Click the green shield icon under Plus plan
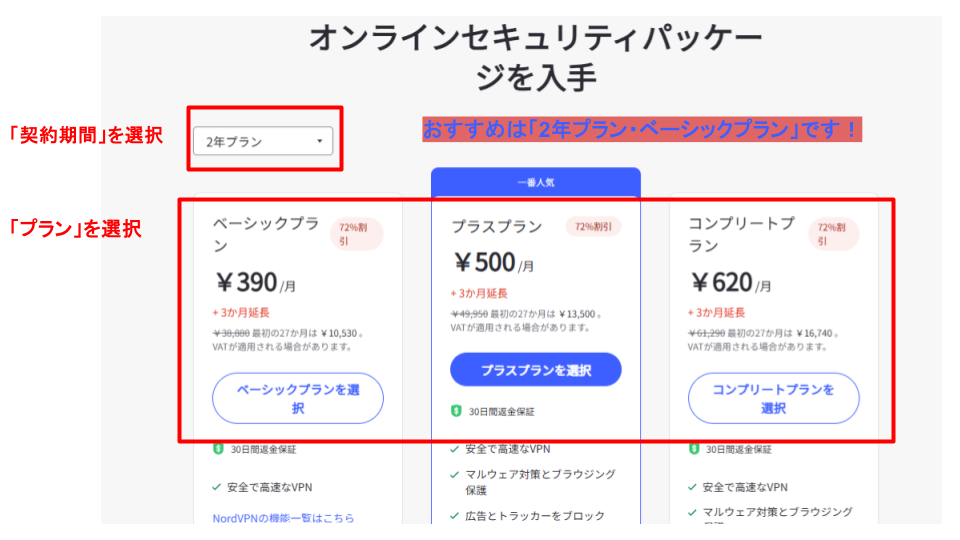This screenshot has width=960, height=540. (456, 411)
